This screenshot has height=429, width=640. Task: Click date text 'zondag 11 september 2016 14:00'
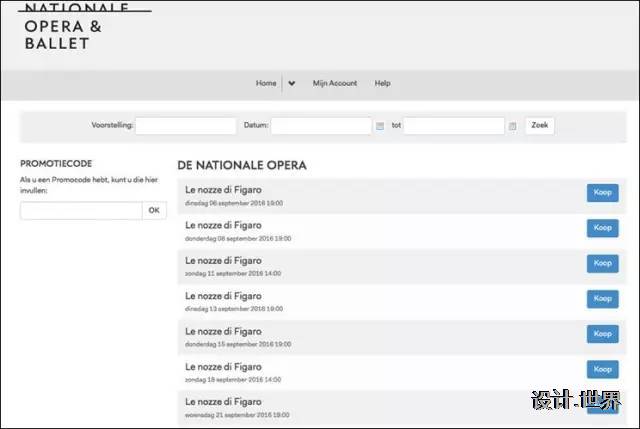pyautogui.click(x=233, y=273)
